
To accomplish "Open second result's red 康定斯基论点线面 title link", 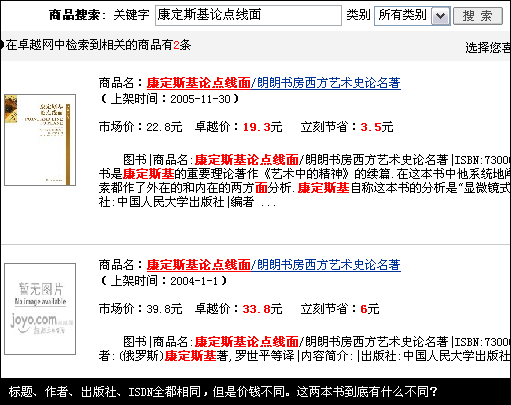I will point(199,265).
